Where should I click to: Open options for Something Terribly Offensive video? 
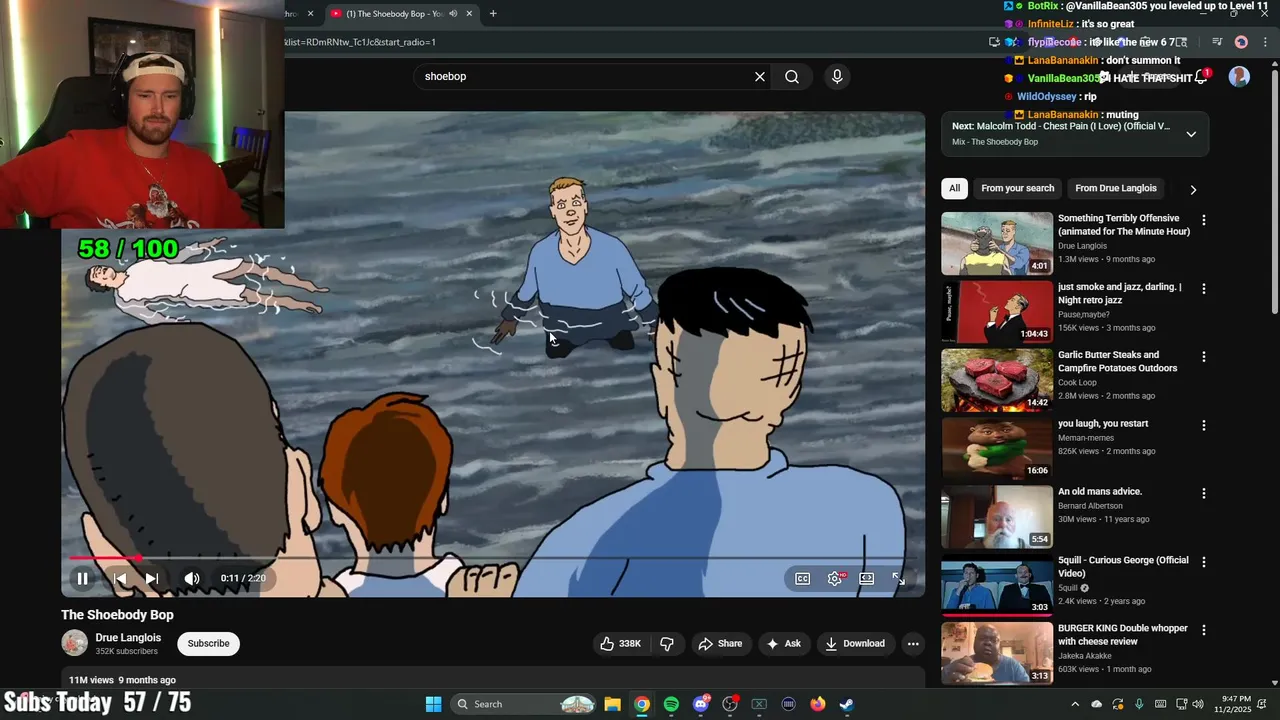click(x=1204, y=220)
